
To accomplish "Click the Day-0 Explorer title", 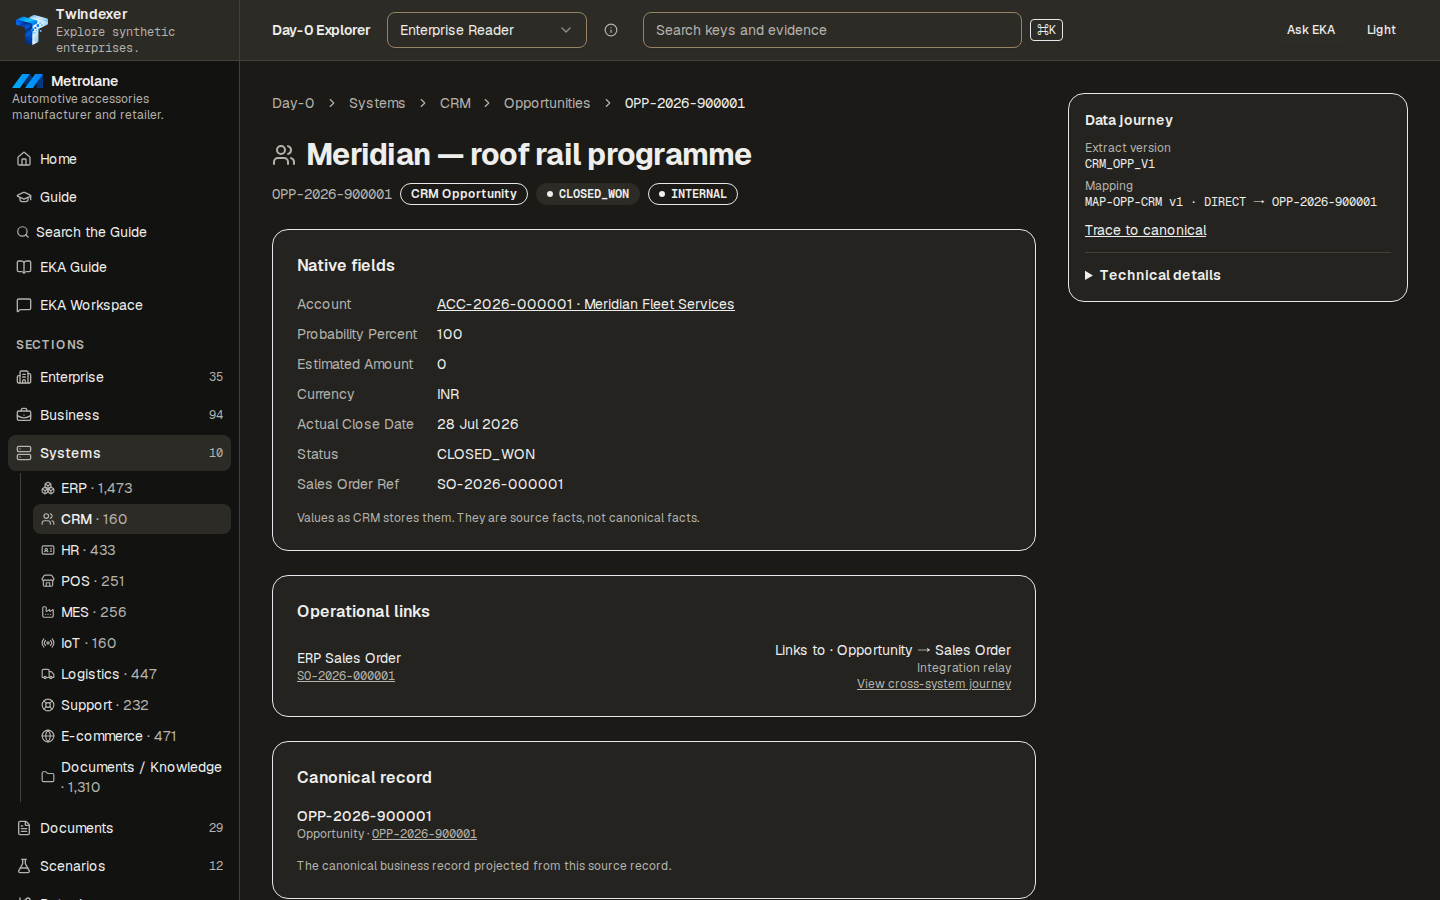I will (x=321, y=30).
